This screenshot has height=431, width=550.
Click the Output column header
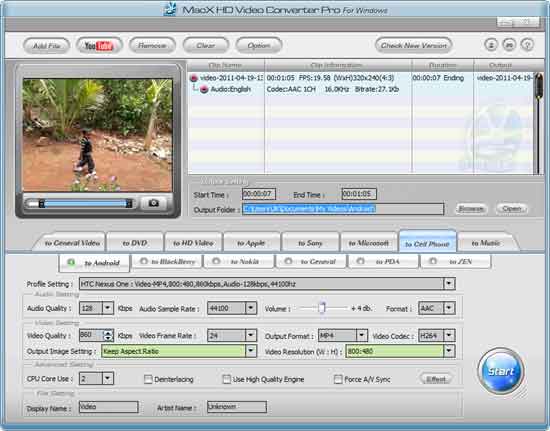(x=501, y=65)
